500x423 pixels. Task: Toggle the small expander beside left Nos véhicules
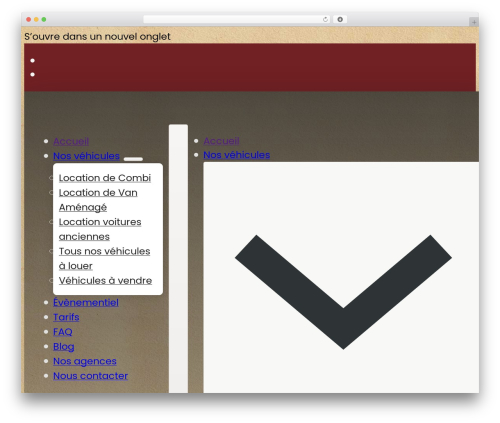pos(133,159)
